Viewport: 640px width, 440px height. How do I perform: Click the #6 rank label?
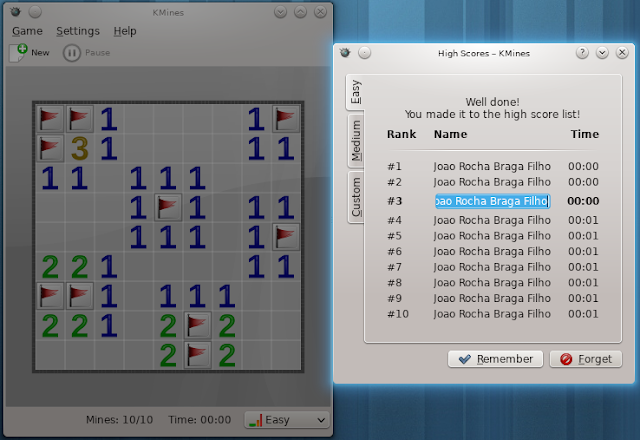[395, 251]
